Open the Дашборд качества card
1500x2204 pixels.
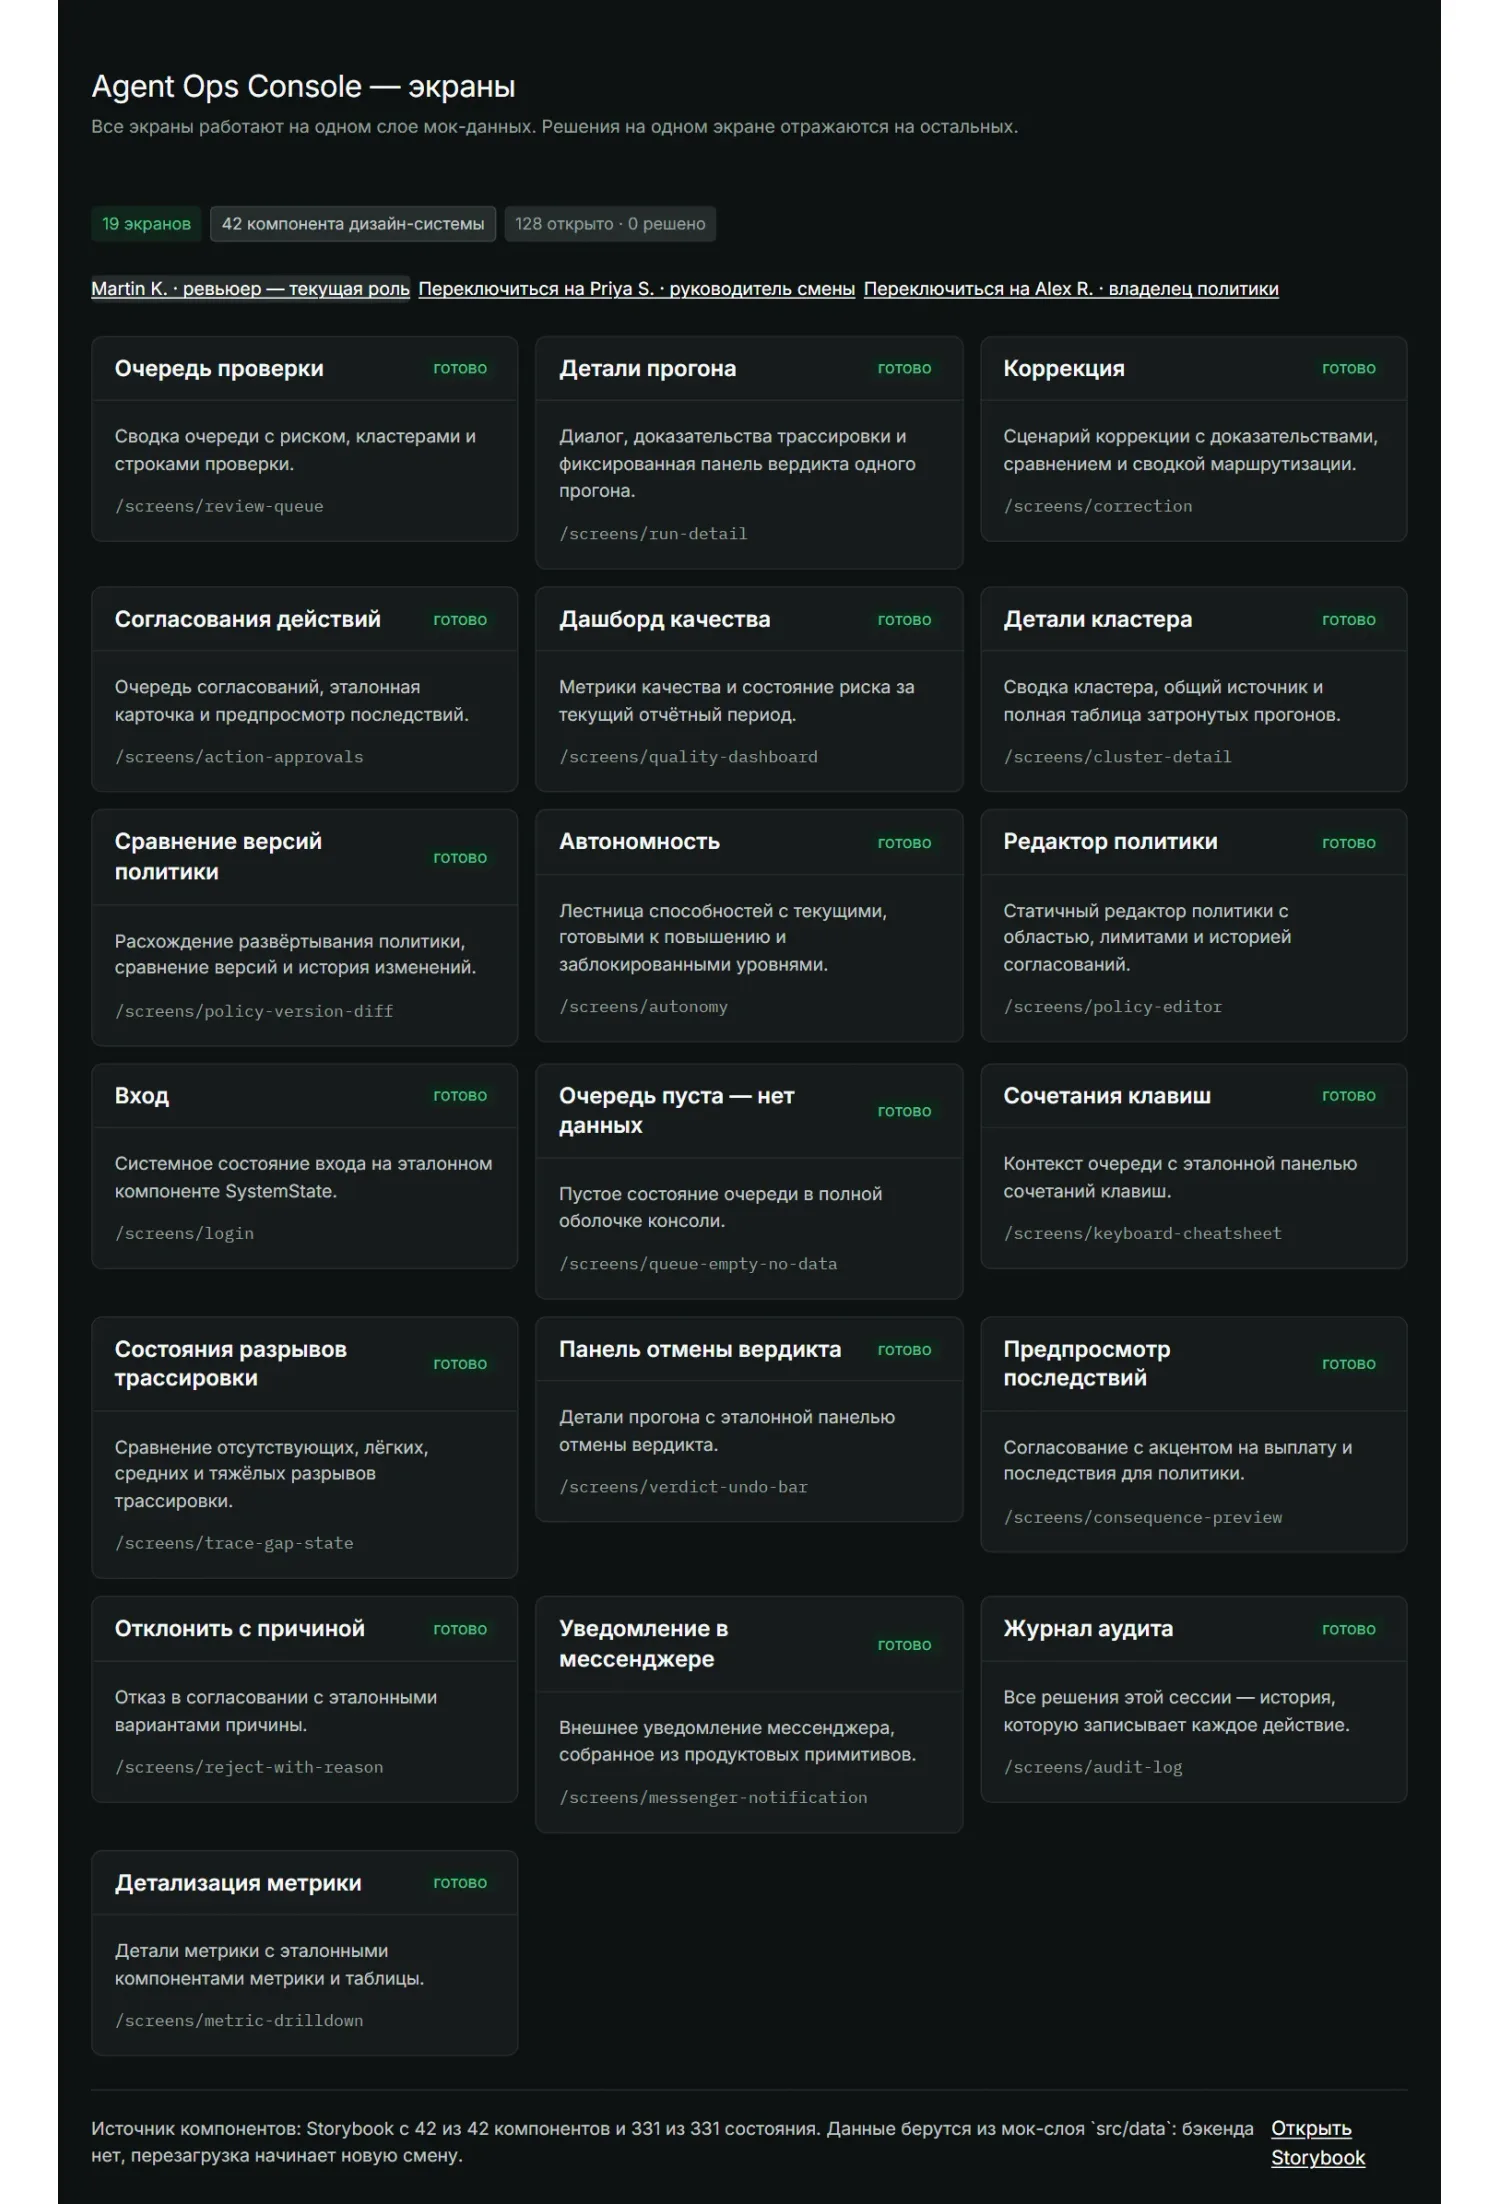click(x=749, y=690)
